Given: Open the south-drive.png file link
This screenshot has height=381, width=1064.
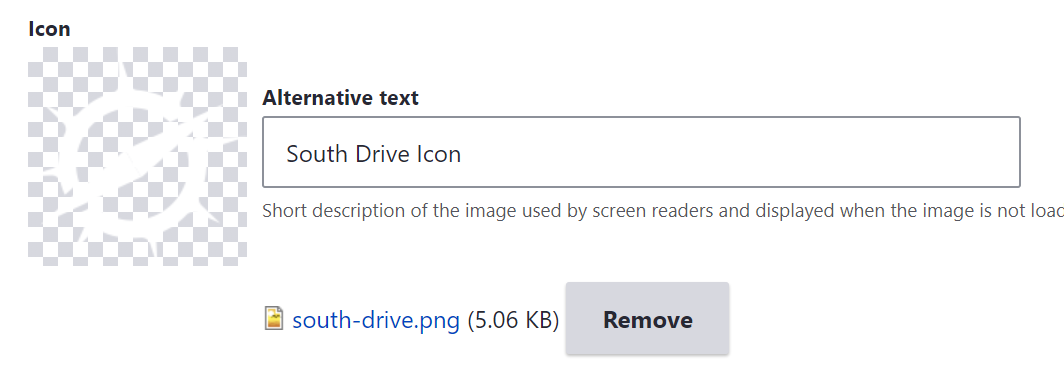Looking at the screenshot, I should tap(376, 320).
